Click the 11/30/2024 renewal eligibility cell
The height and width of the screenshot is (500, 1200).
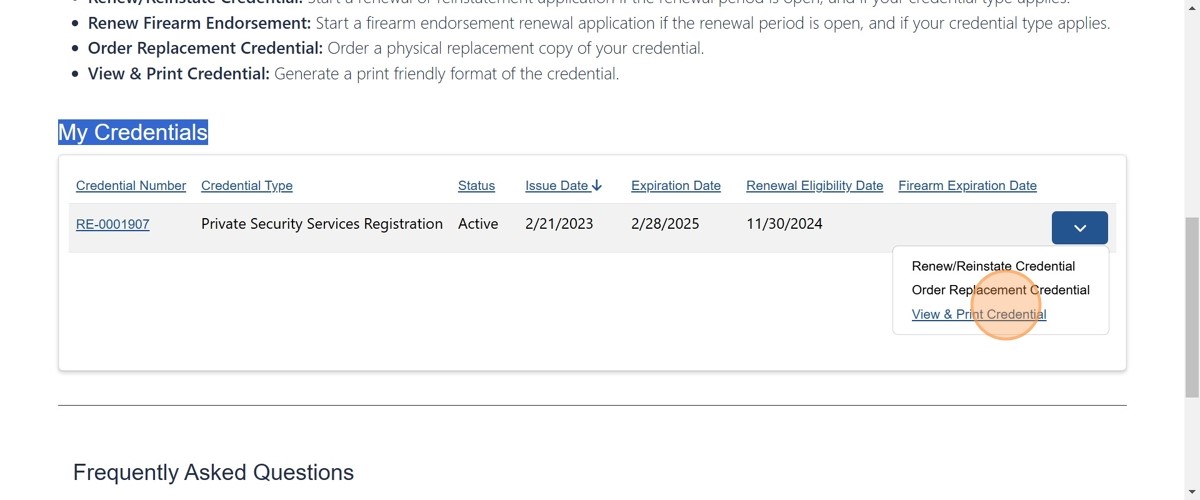tap(784, 224)
